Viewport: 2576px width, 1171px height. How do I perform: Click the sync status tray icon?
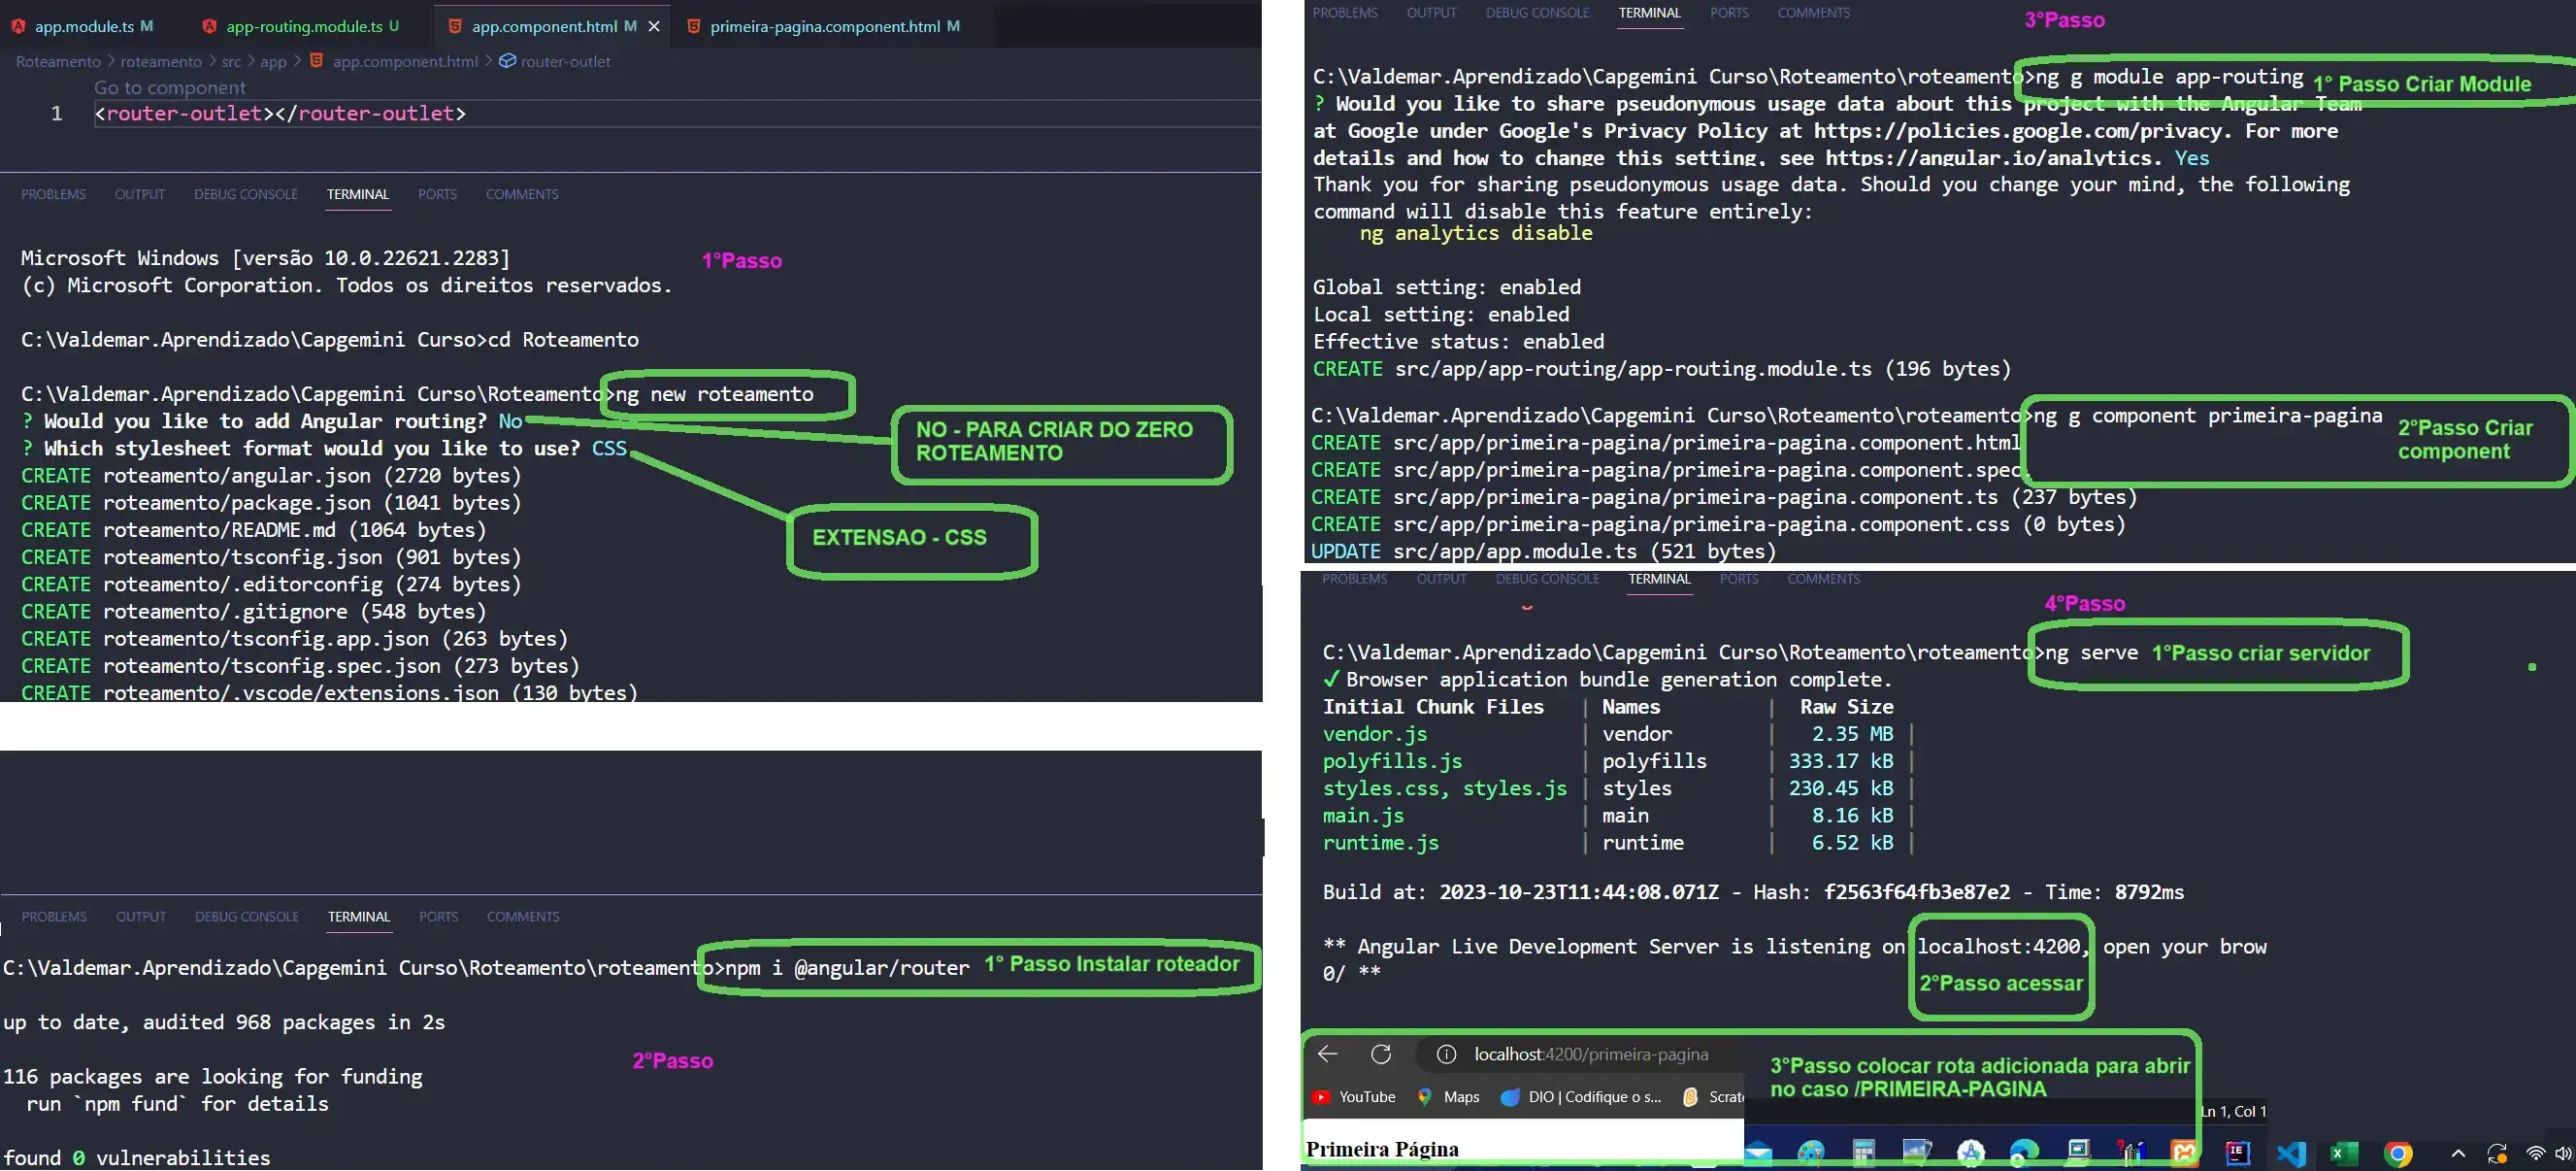[2497, 1154]
